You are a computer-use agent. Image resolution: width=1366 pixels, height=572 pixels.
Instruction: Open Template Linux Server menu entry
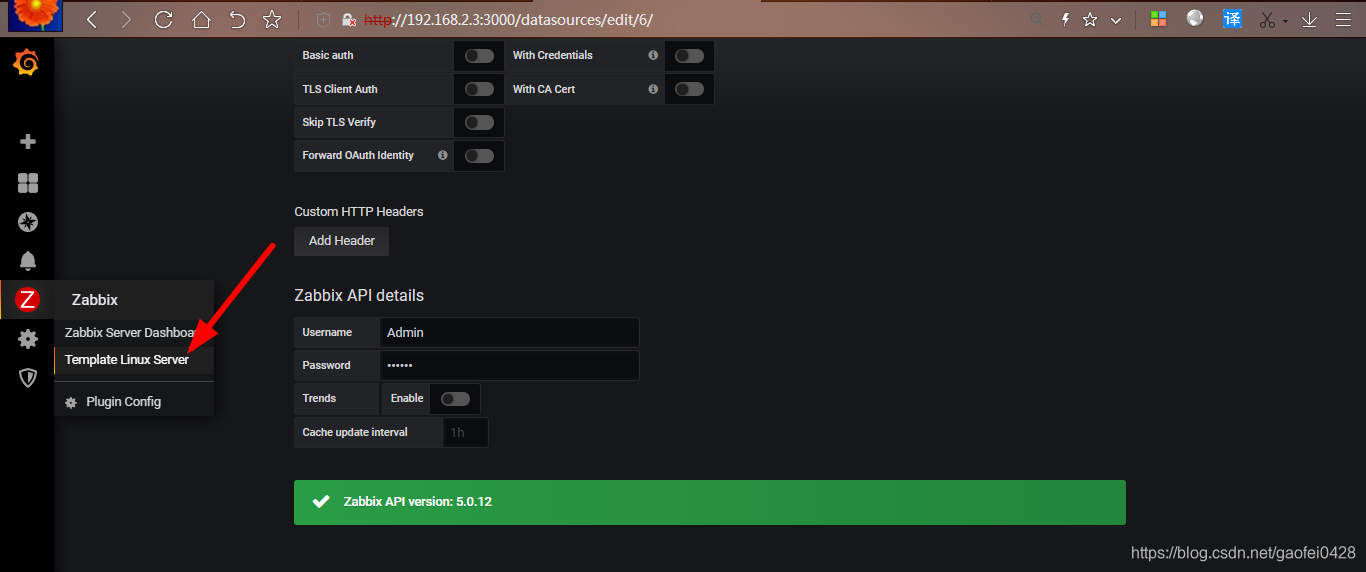point(133,360)
